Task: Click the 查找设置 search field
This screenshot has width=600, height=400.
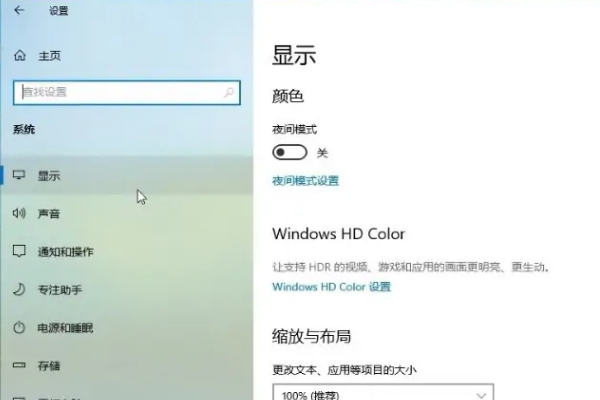Action: click(x=127, y=92)
